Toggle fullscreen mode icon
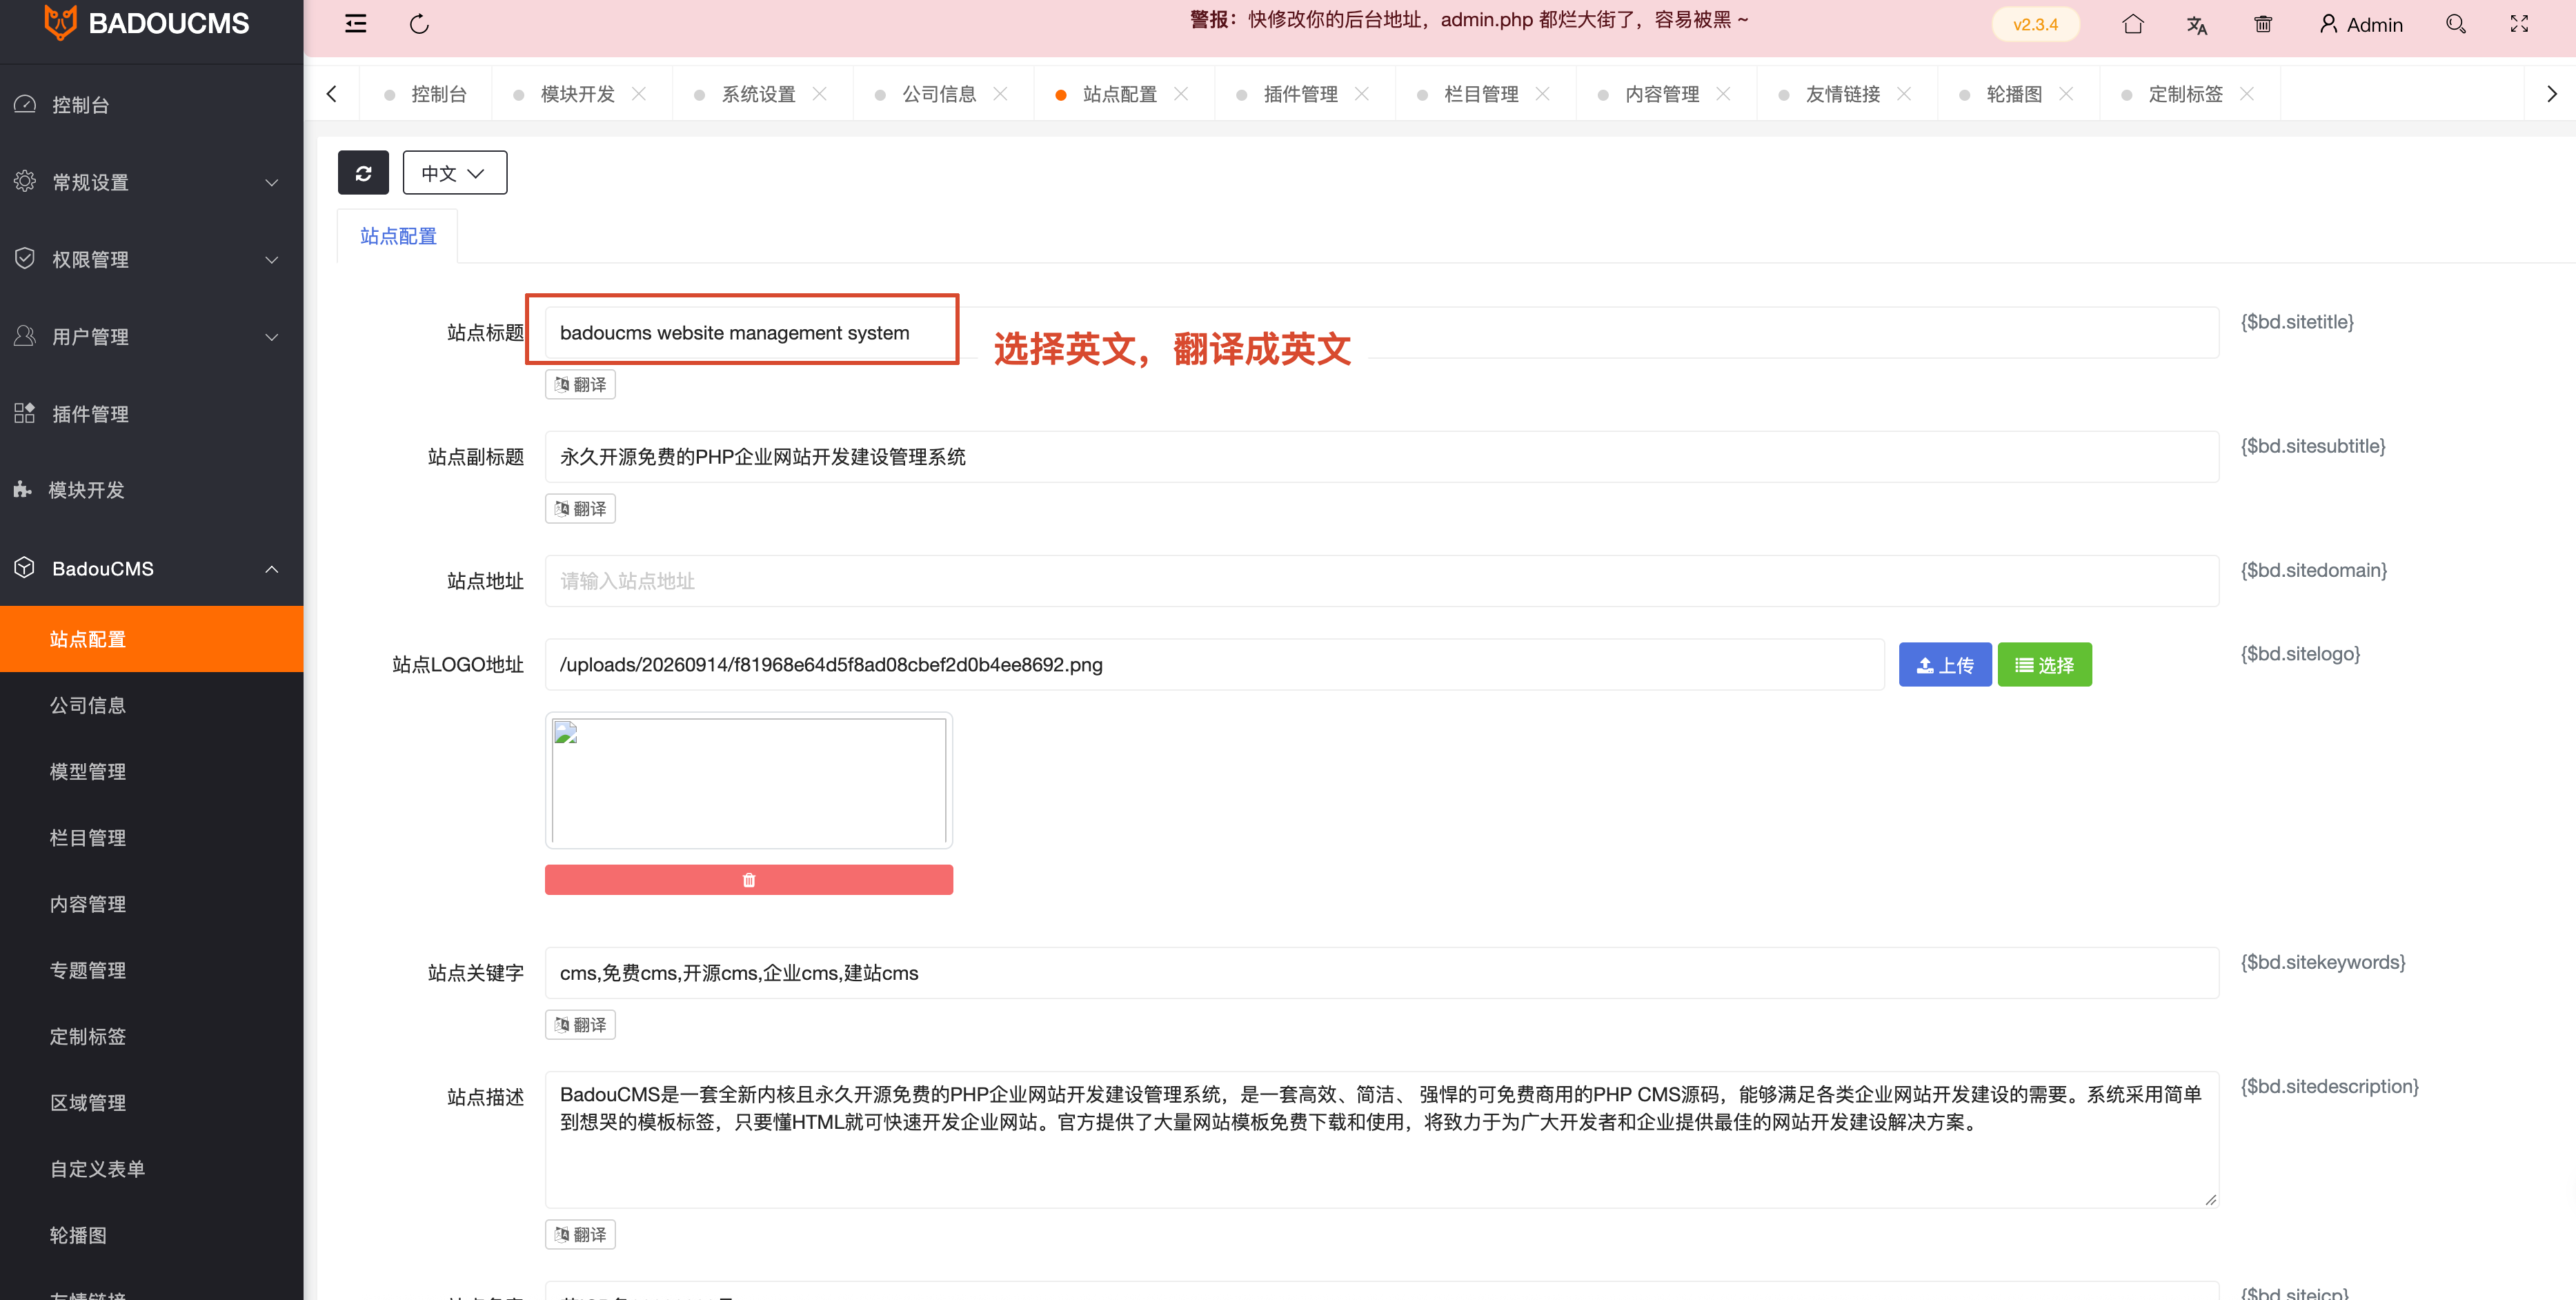This screenshot has width=2576, height=1300. point(2519,24)
